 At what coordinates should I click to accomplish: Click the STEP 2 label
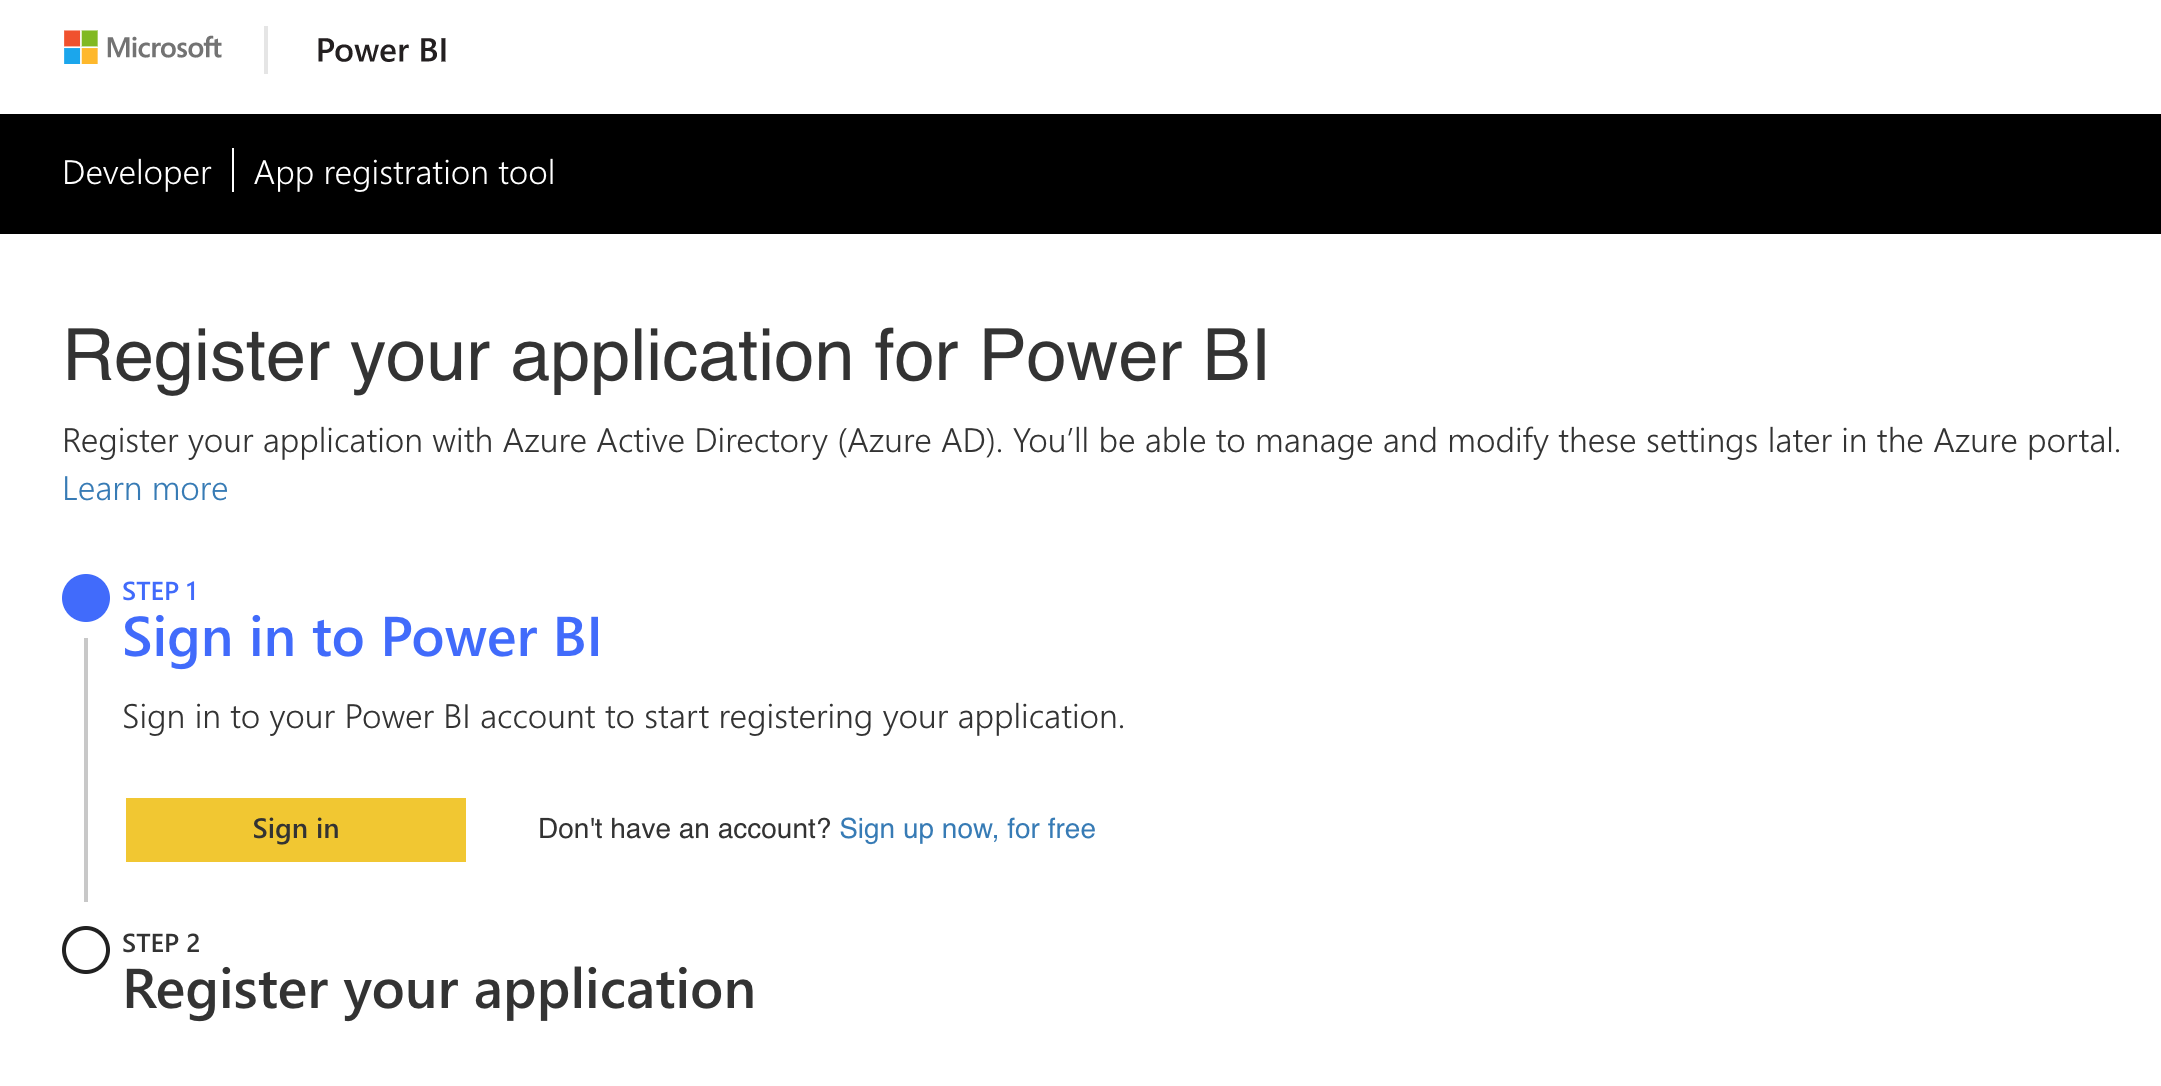coord(161,943)
